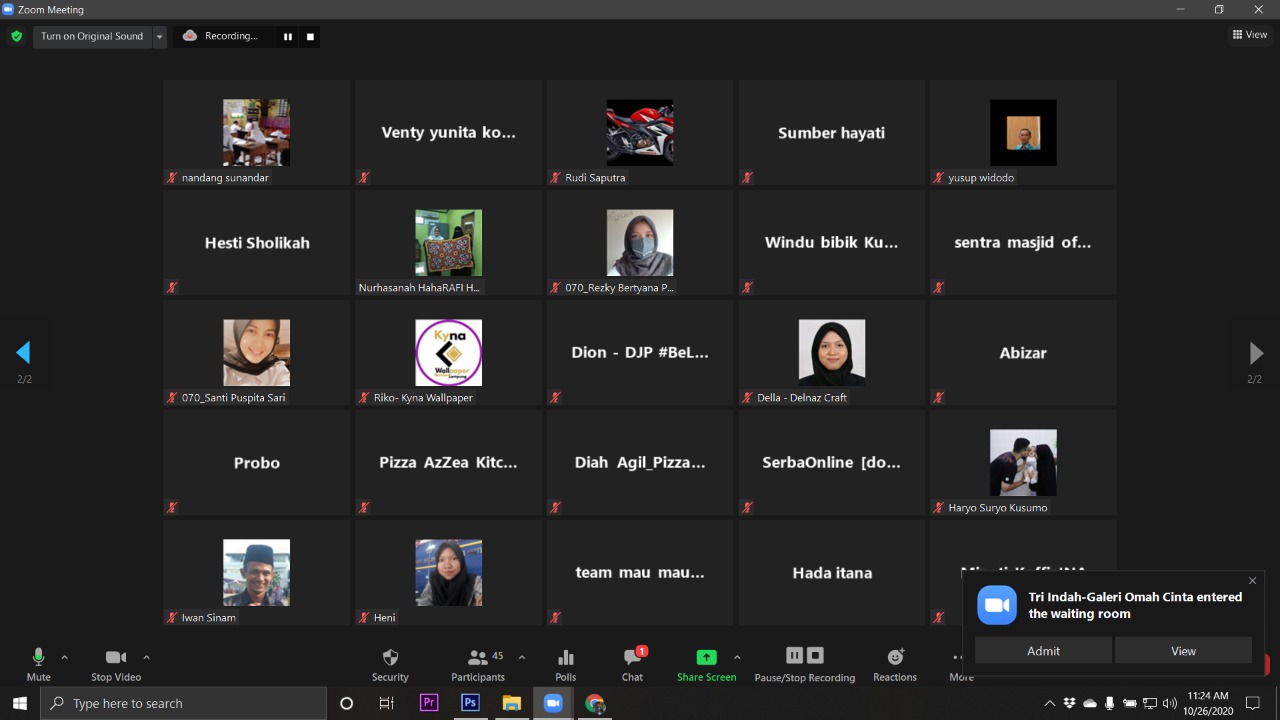
Task: Expand video options arrow next to Stop Video
Action: [146, 657]
